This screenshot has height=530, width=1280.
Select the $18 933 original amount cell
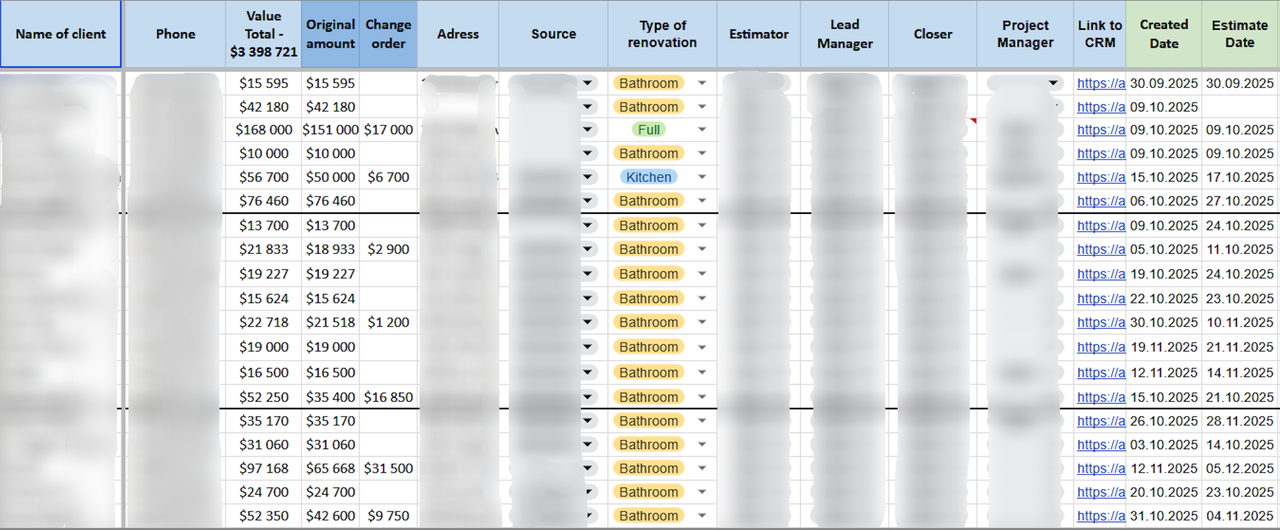pyautogui.click(x=331, y=250)
